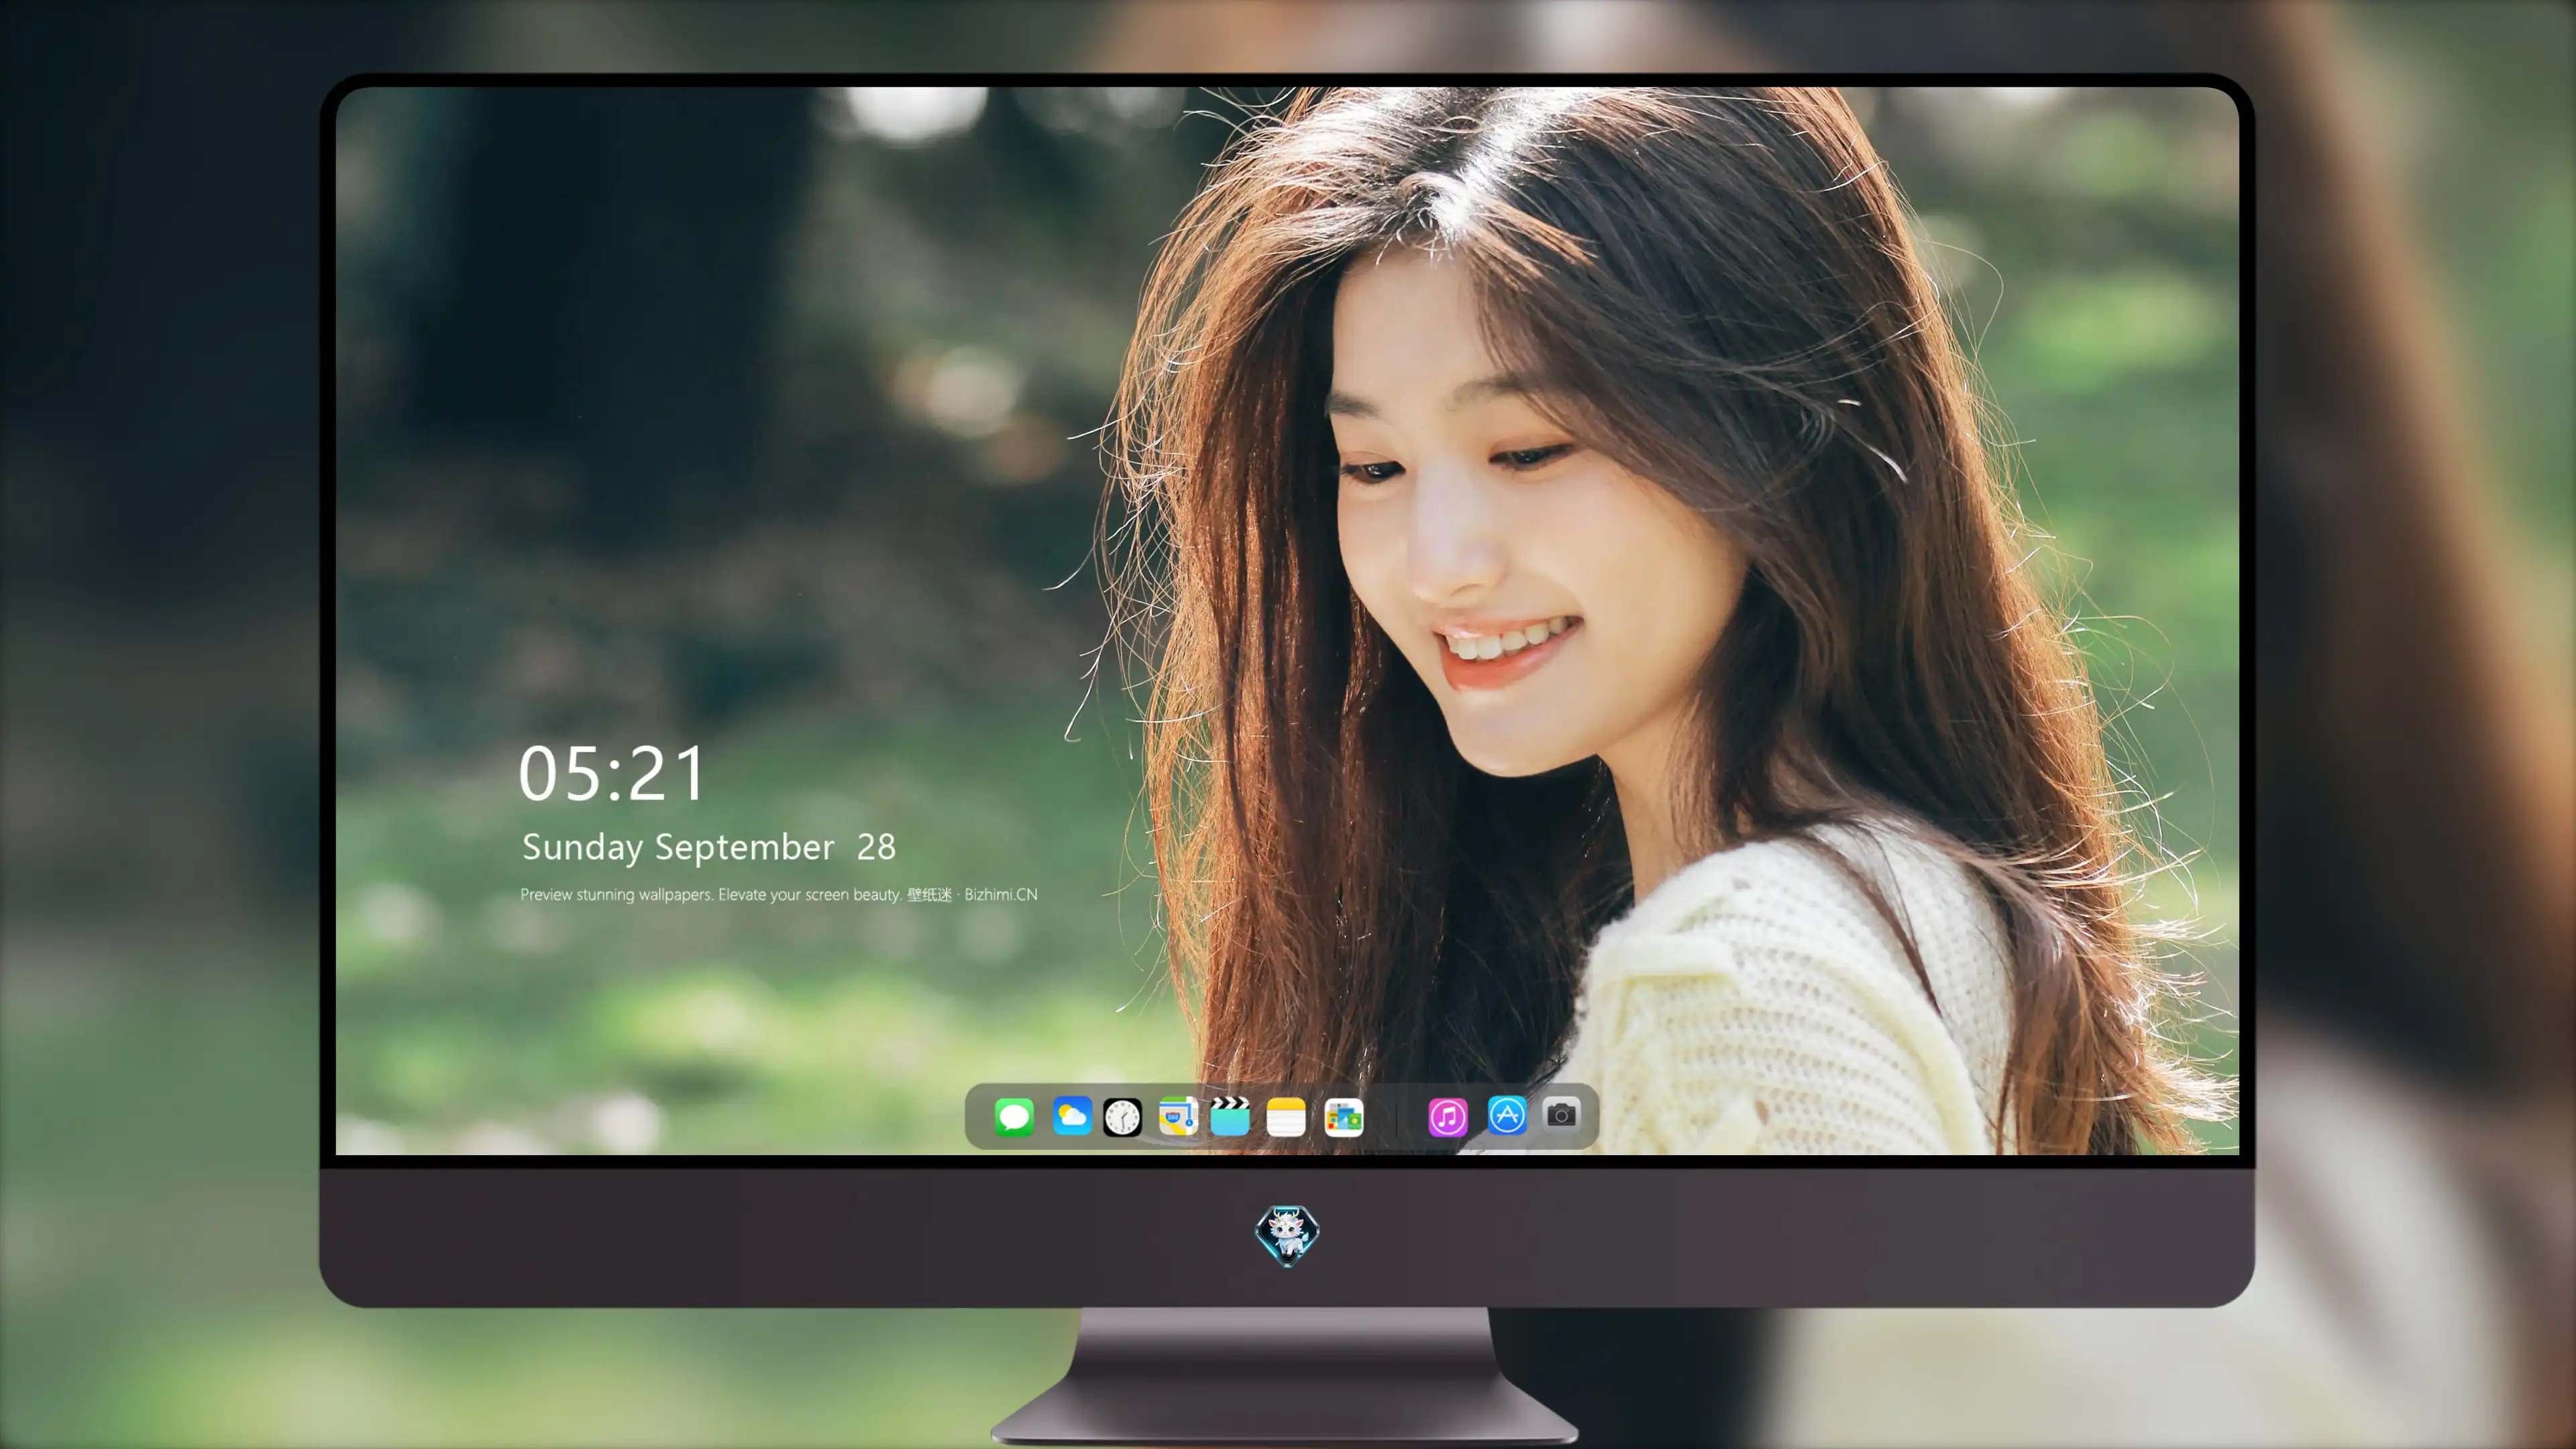Launch the App Store from the dock
Image resolution: width=2576 pixels, height=1449 pixels.
click(x=1507, y=1115)
